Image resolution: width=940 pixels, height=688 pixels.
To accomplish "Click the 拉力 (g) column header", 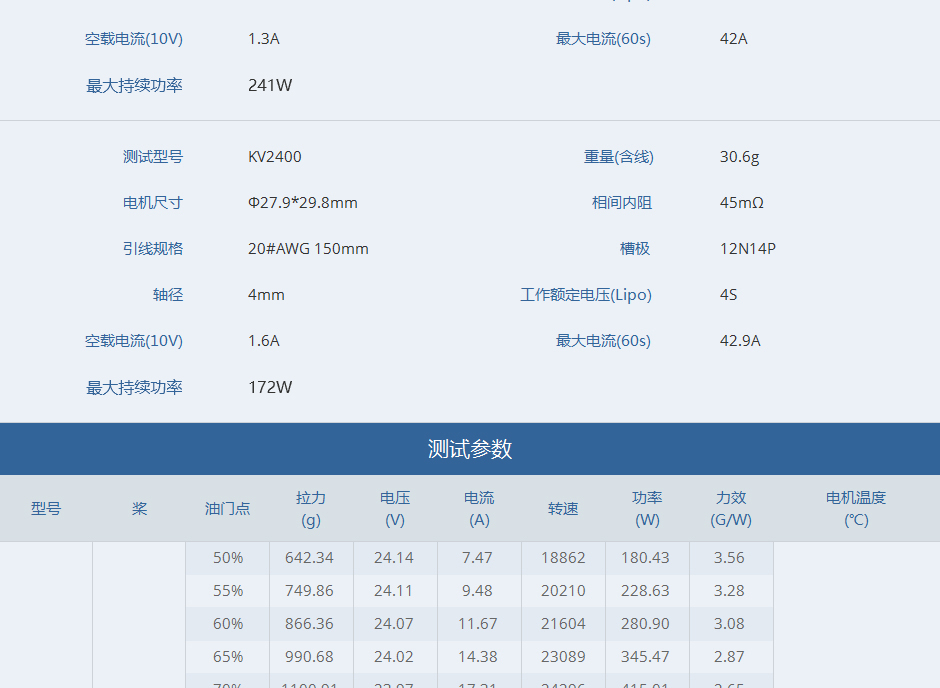I will (311, 509).
